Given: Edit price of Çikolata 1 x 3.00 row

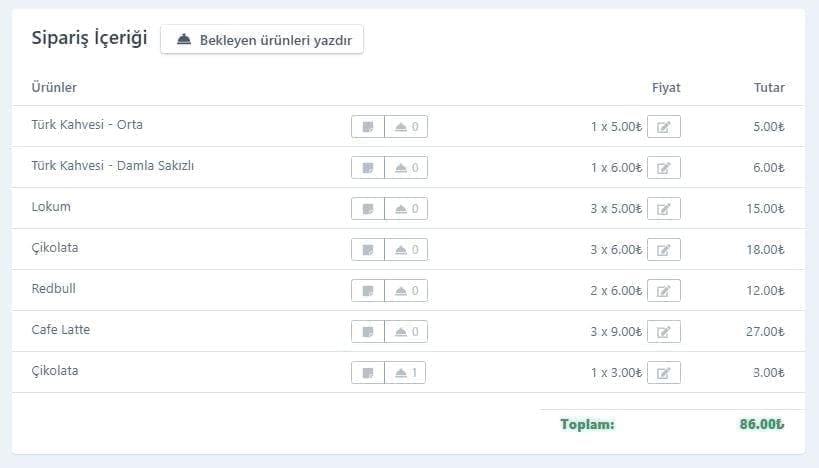Looking at the screenshot, I should (663, 372).
